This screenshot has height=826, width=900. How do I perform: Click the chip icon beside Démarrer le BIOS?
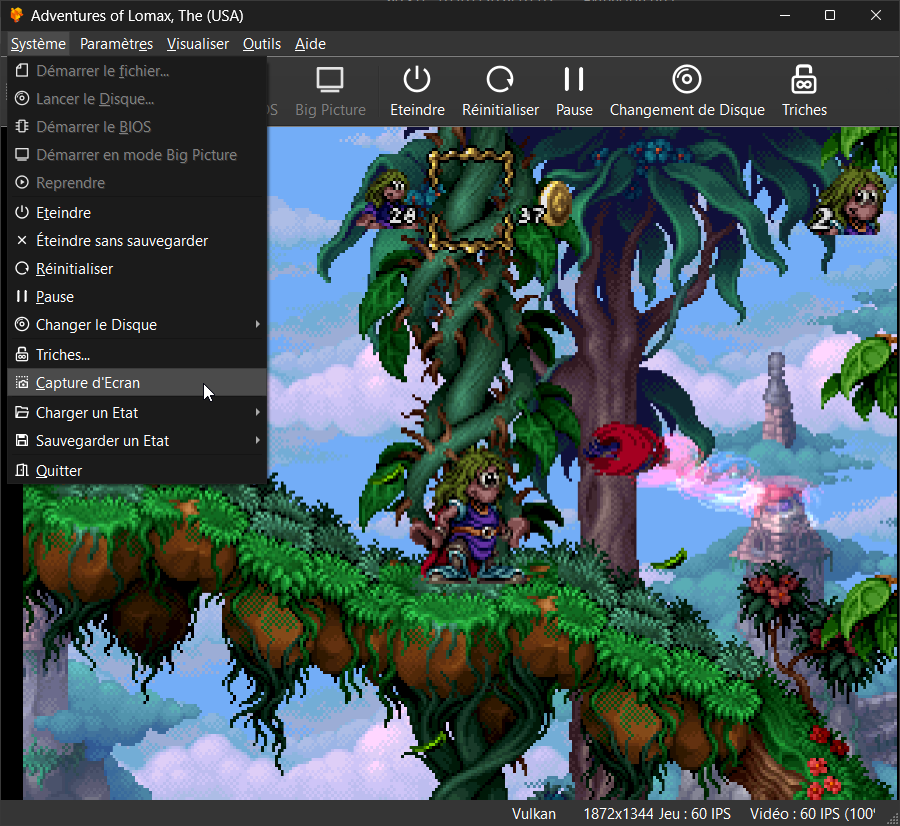coord(22,126)
